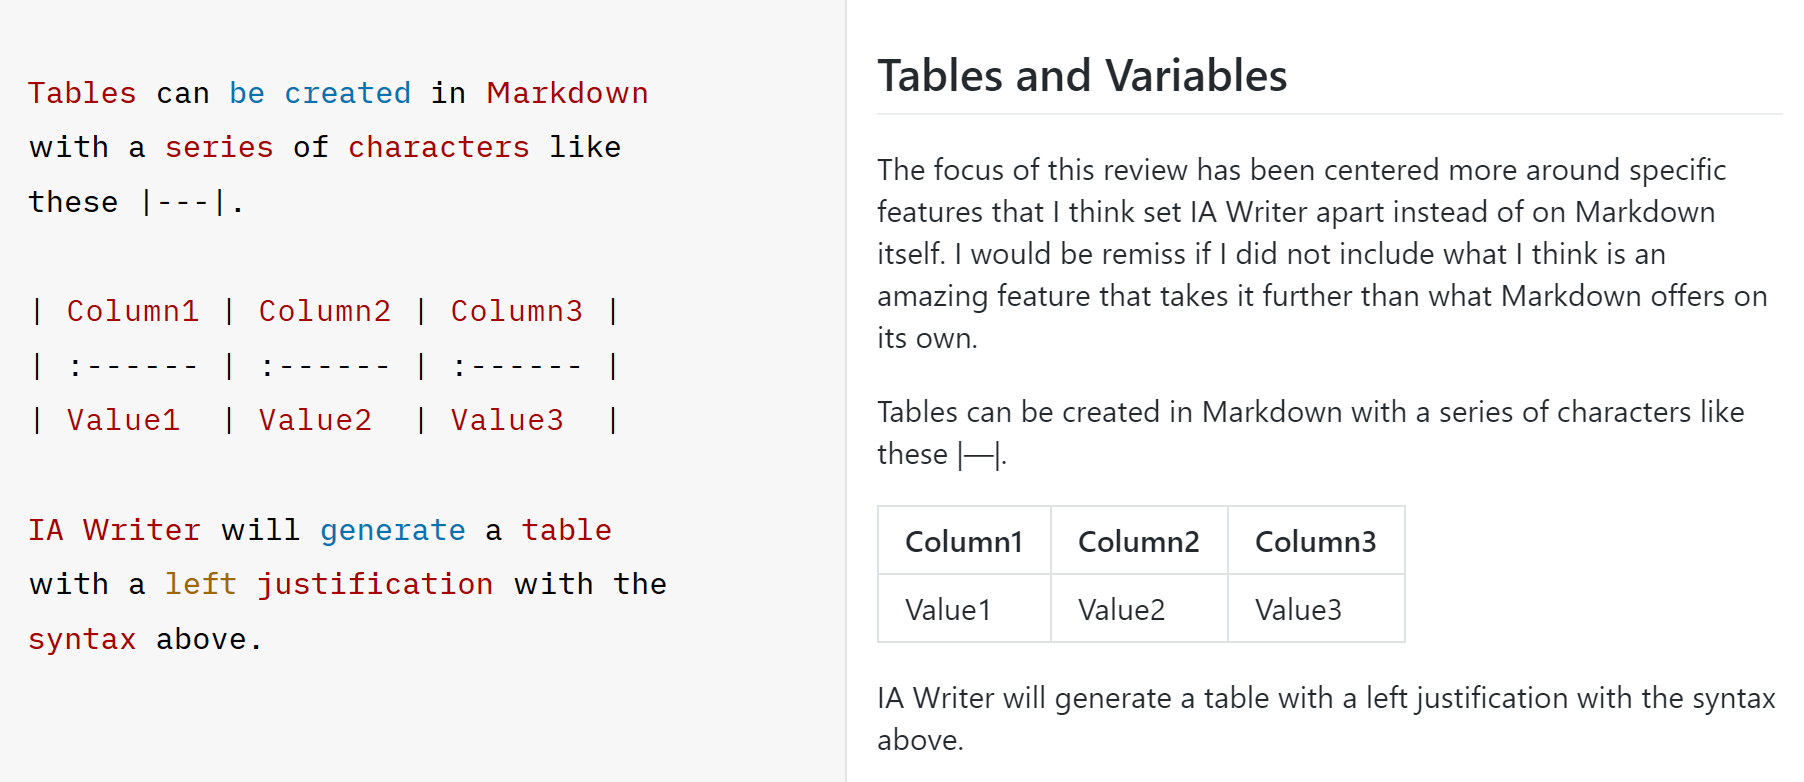1804x782 pixels.
Task: Click Value3 text in the Markdown editor
Action: pyautogui.click(x=508, y=420)
